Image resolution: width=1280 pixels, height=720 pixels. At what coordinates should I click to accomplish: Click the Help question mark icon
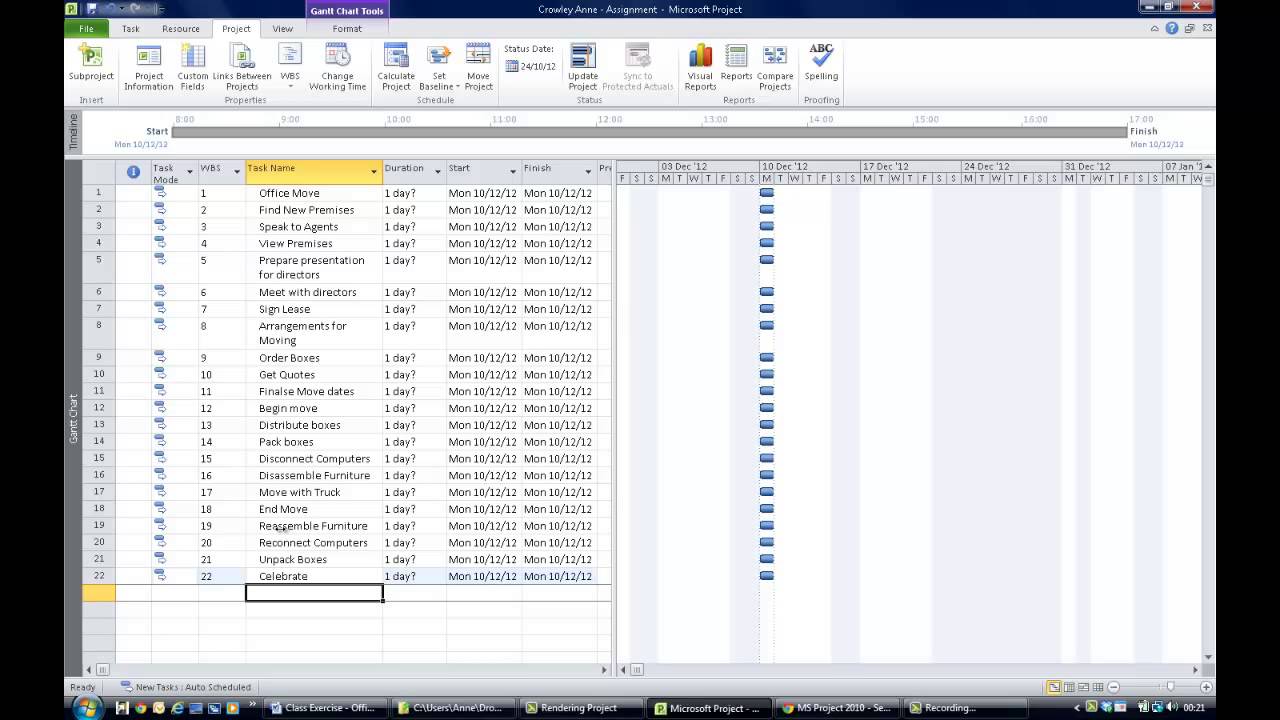point(1172,28)
